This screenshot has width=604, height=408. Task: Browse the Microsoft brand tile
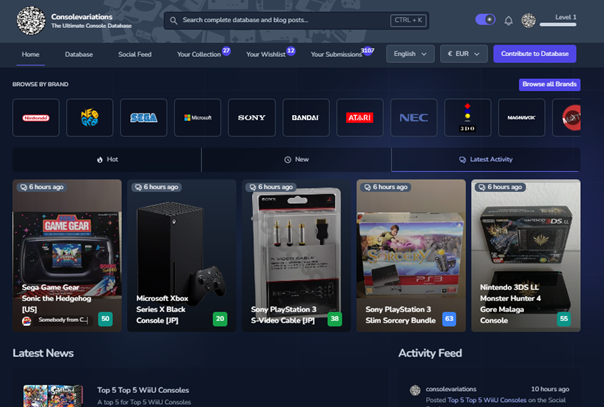(198, 118)
